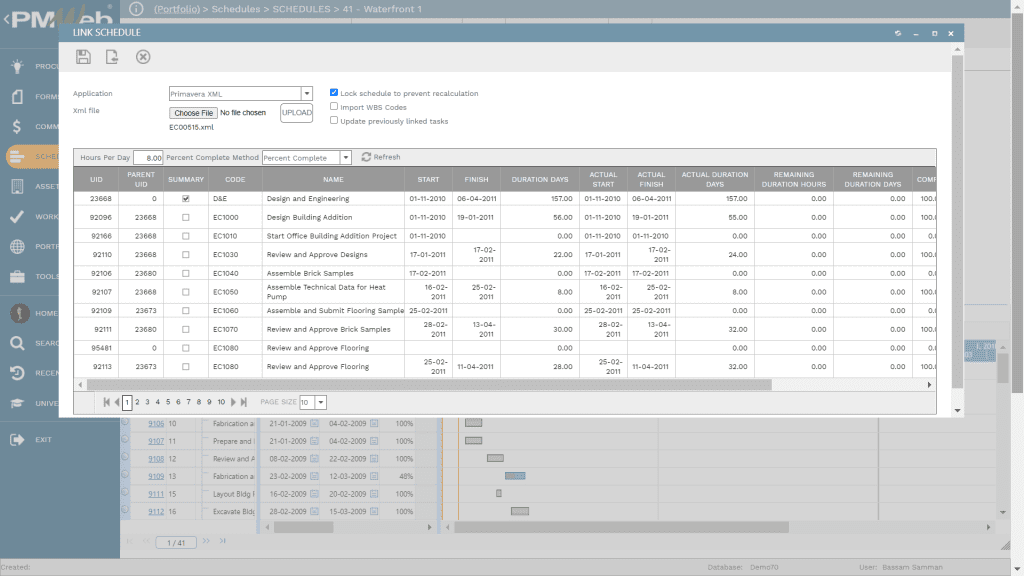
Task: Click the background Gantt horizontal scrollbar
Action: pyautogui.click(x=621, y=527)
